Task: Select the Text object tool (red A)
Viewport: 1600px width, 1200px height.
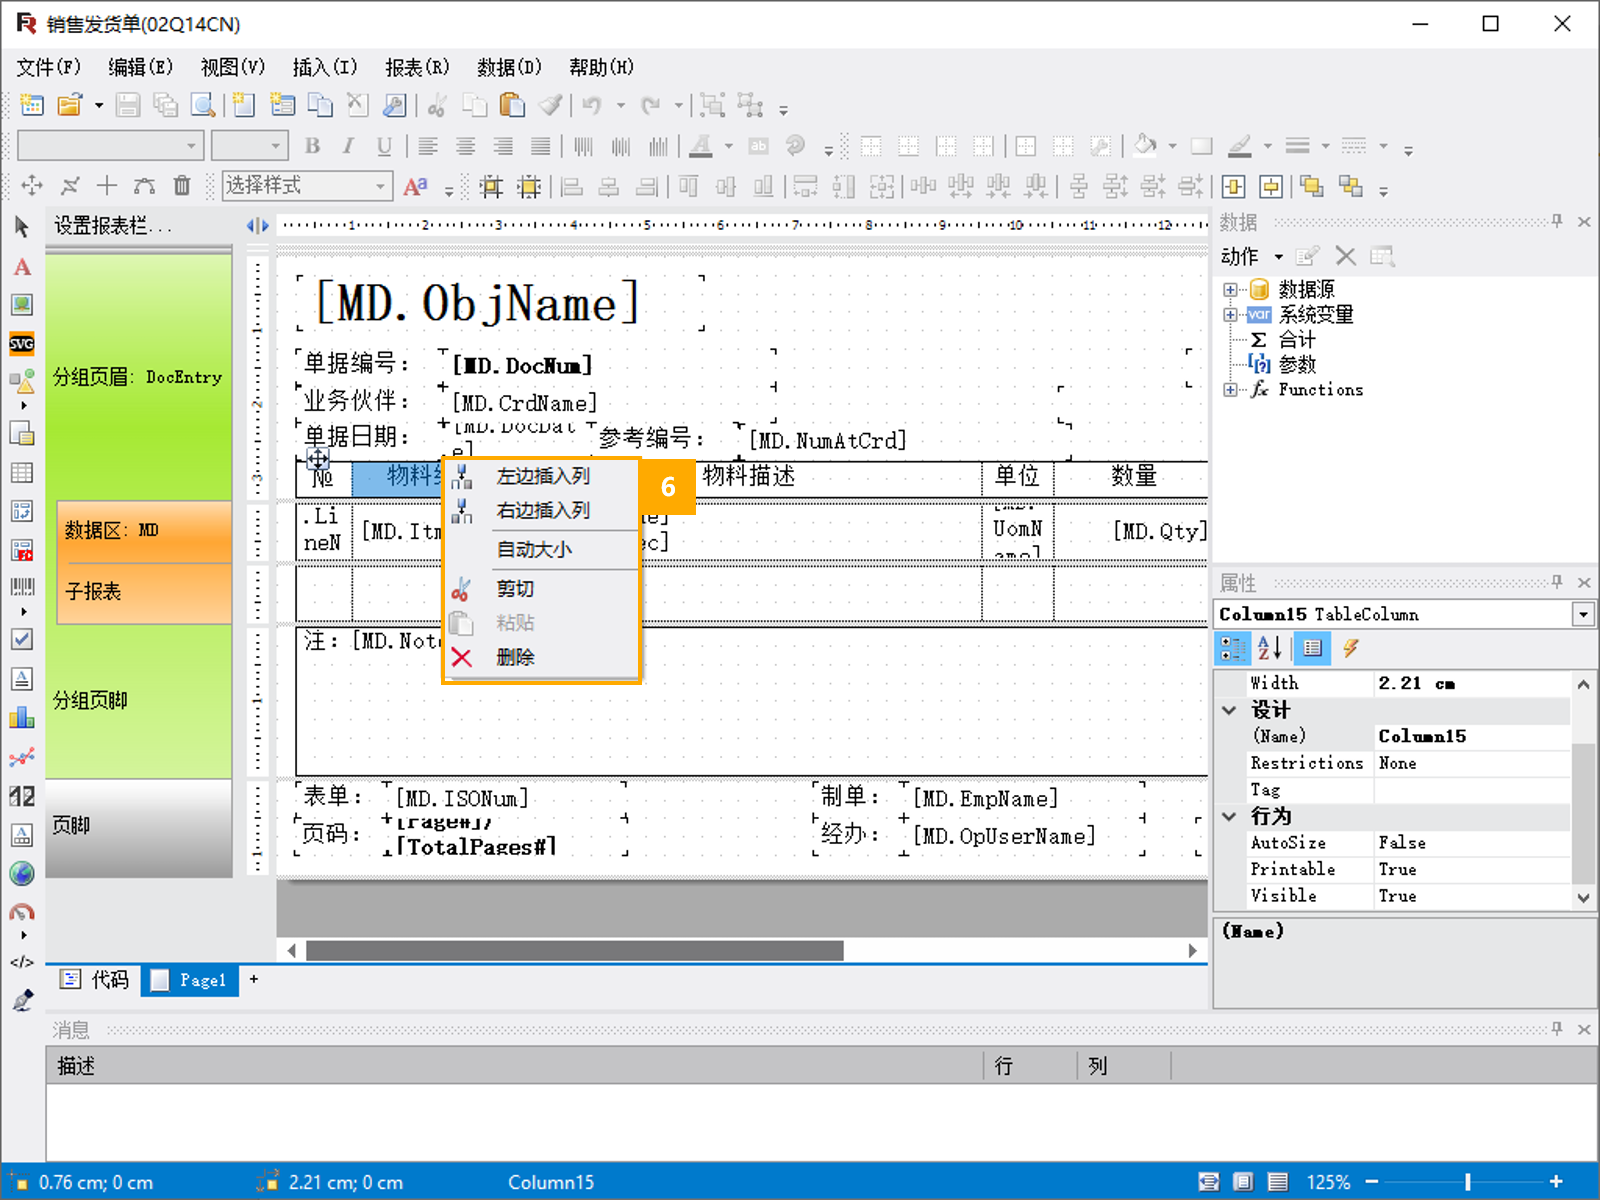Action: [22, 267]
